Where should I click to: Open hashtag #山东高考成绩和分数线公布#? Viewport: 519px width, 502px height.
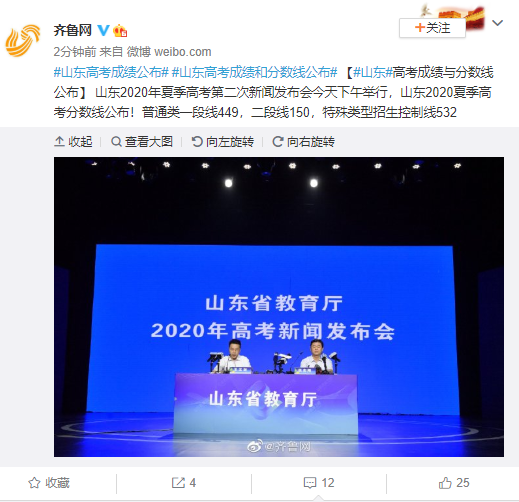click(254, 72)
